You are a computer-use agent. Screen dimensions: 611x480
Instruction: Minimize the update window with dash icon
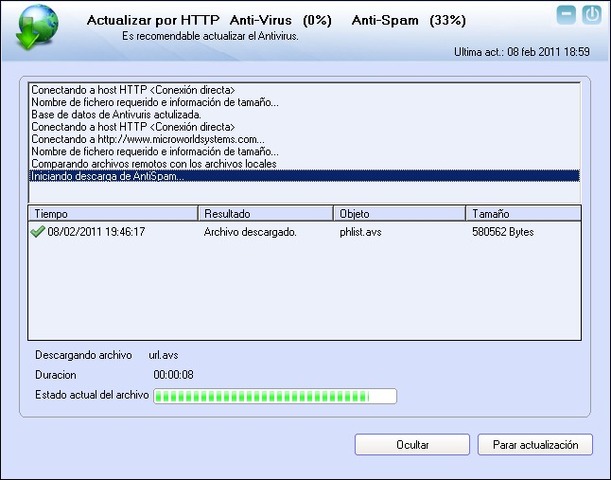(566, 15)
